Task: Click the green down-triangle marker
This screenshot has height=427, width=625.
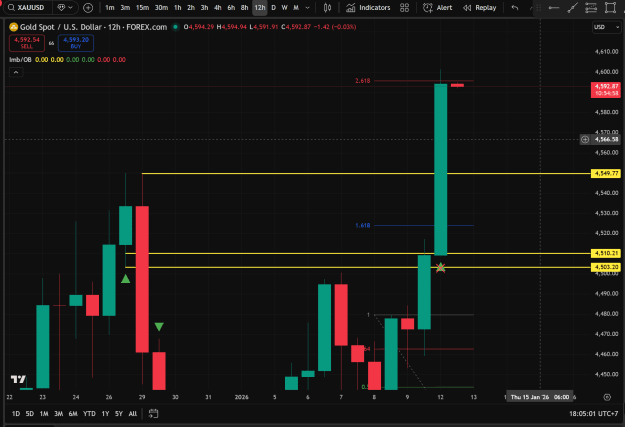Action: tap(159, 327)
